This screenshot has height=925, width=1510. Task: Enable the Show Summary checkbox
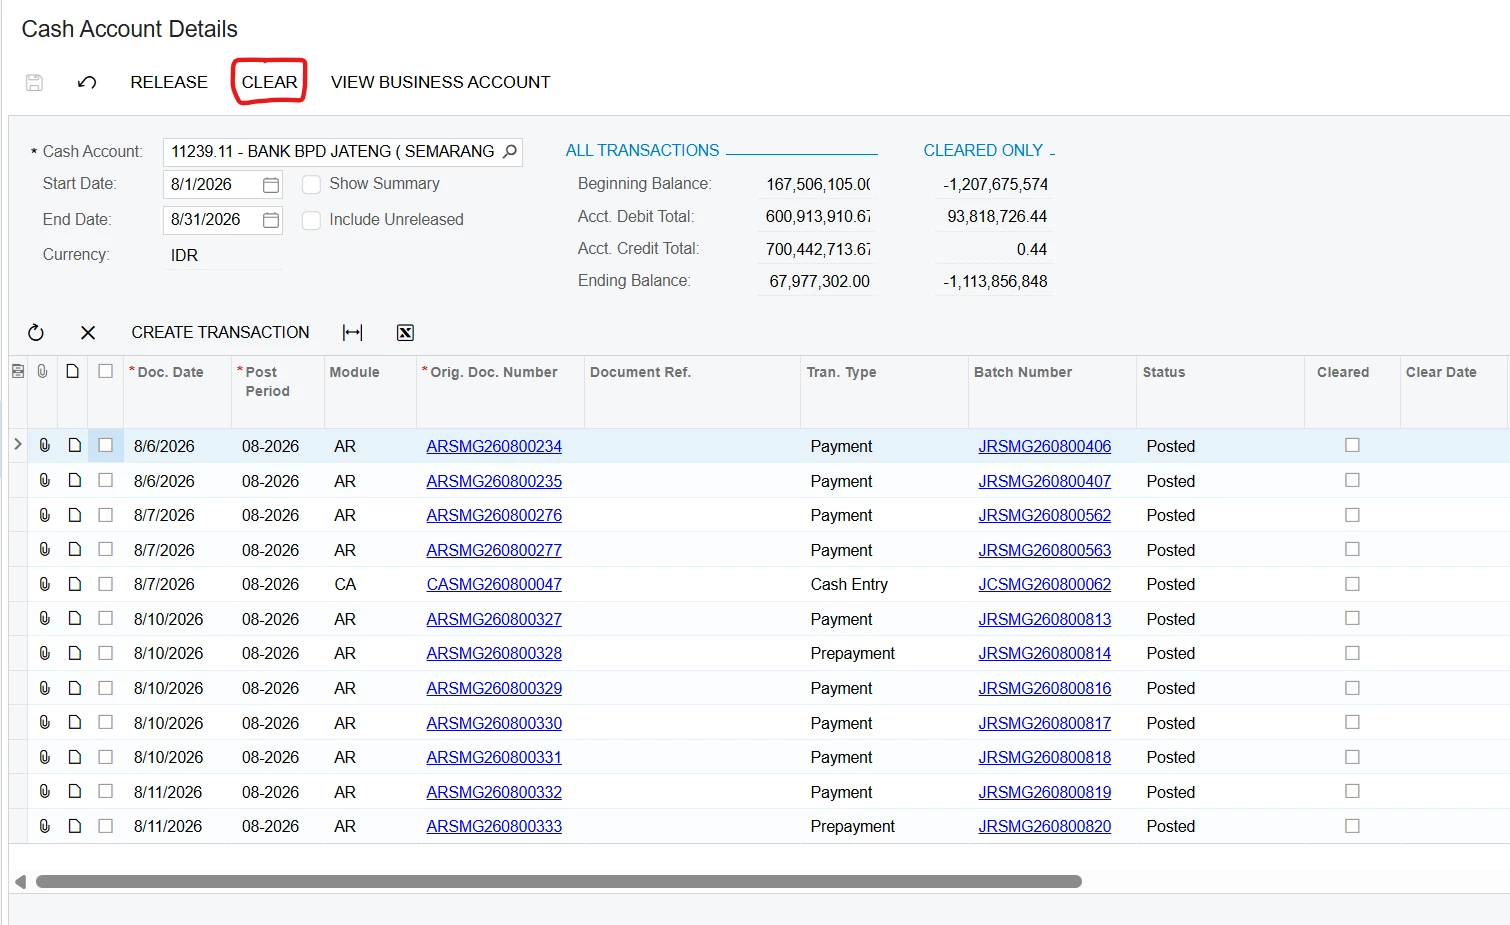tap(311, 184)
